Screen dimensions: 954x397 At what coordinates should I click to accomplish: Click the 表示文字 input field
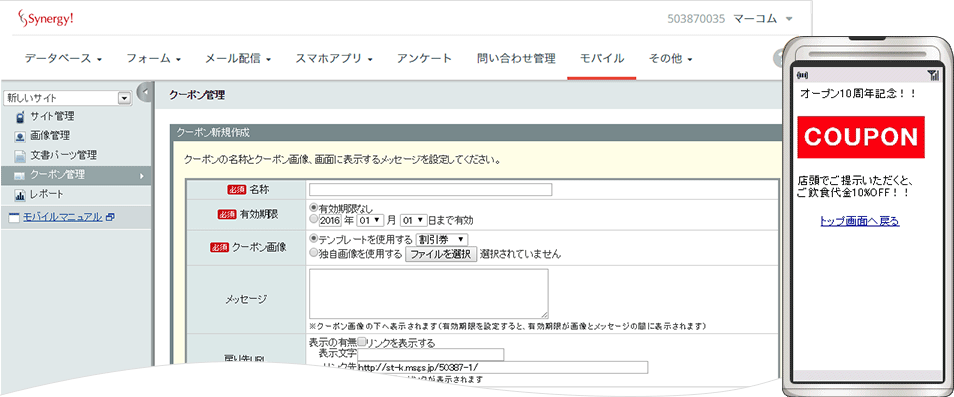point(431,354)
